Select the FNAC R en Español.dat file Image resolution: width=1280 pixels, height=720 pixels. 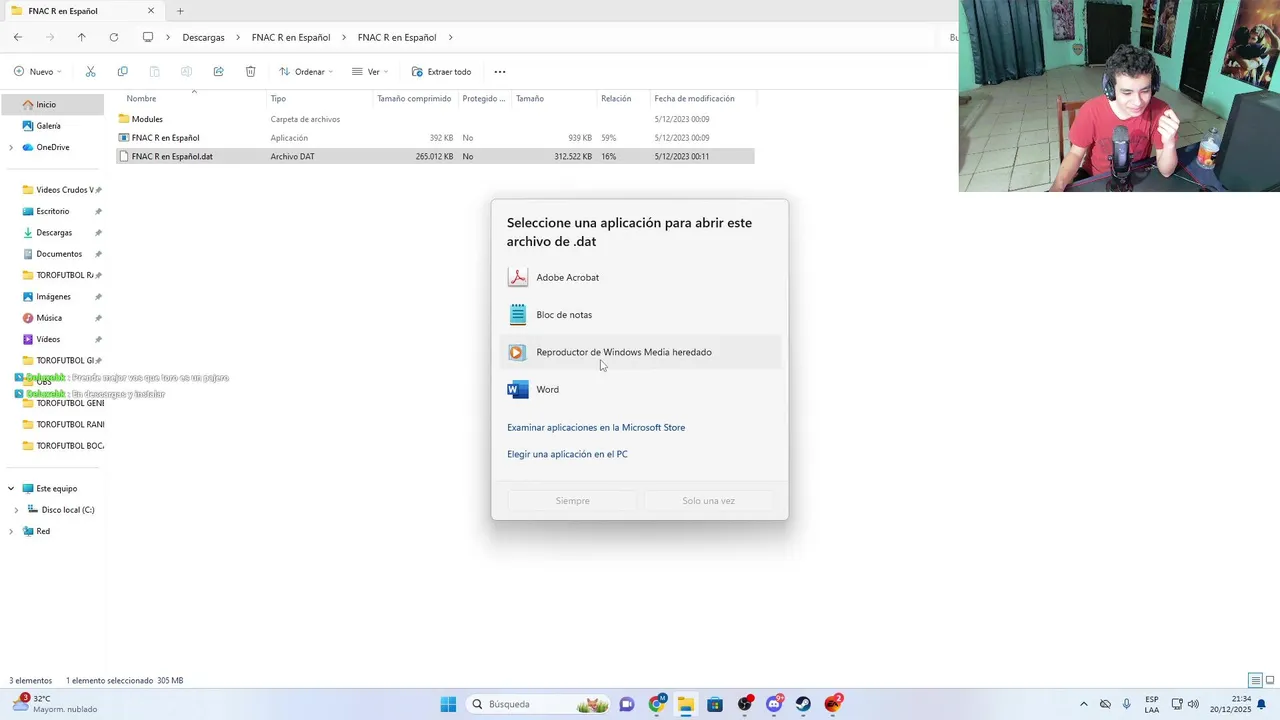[x=435, y=157]
